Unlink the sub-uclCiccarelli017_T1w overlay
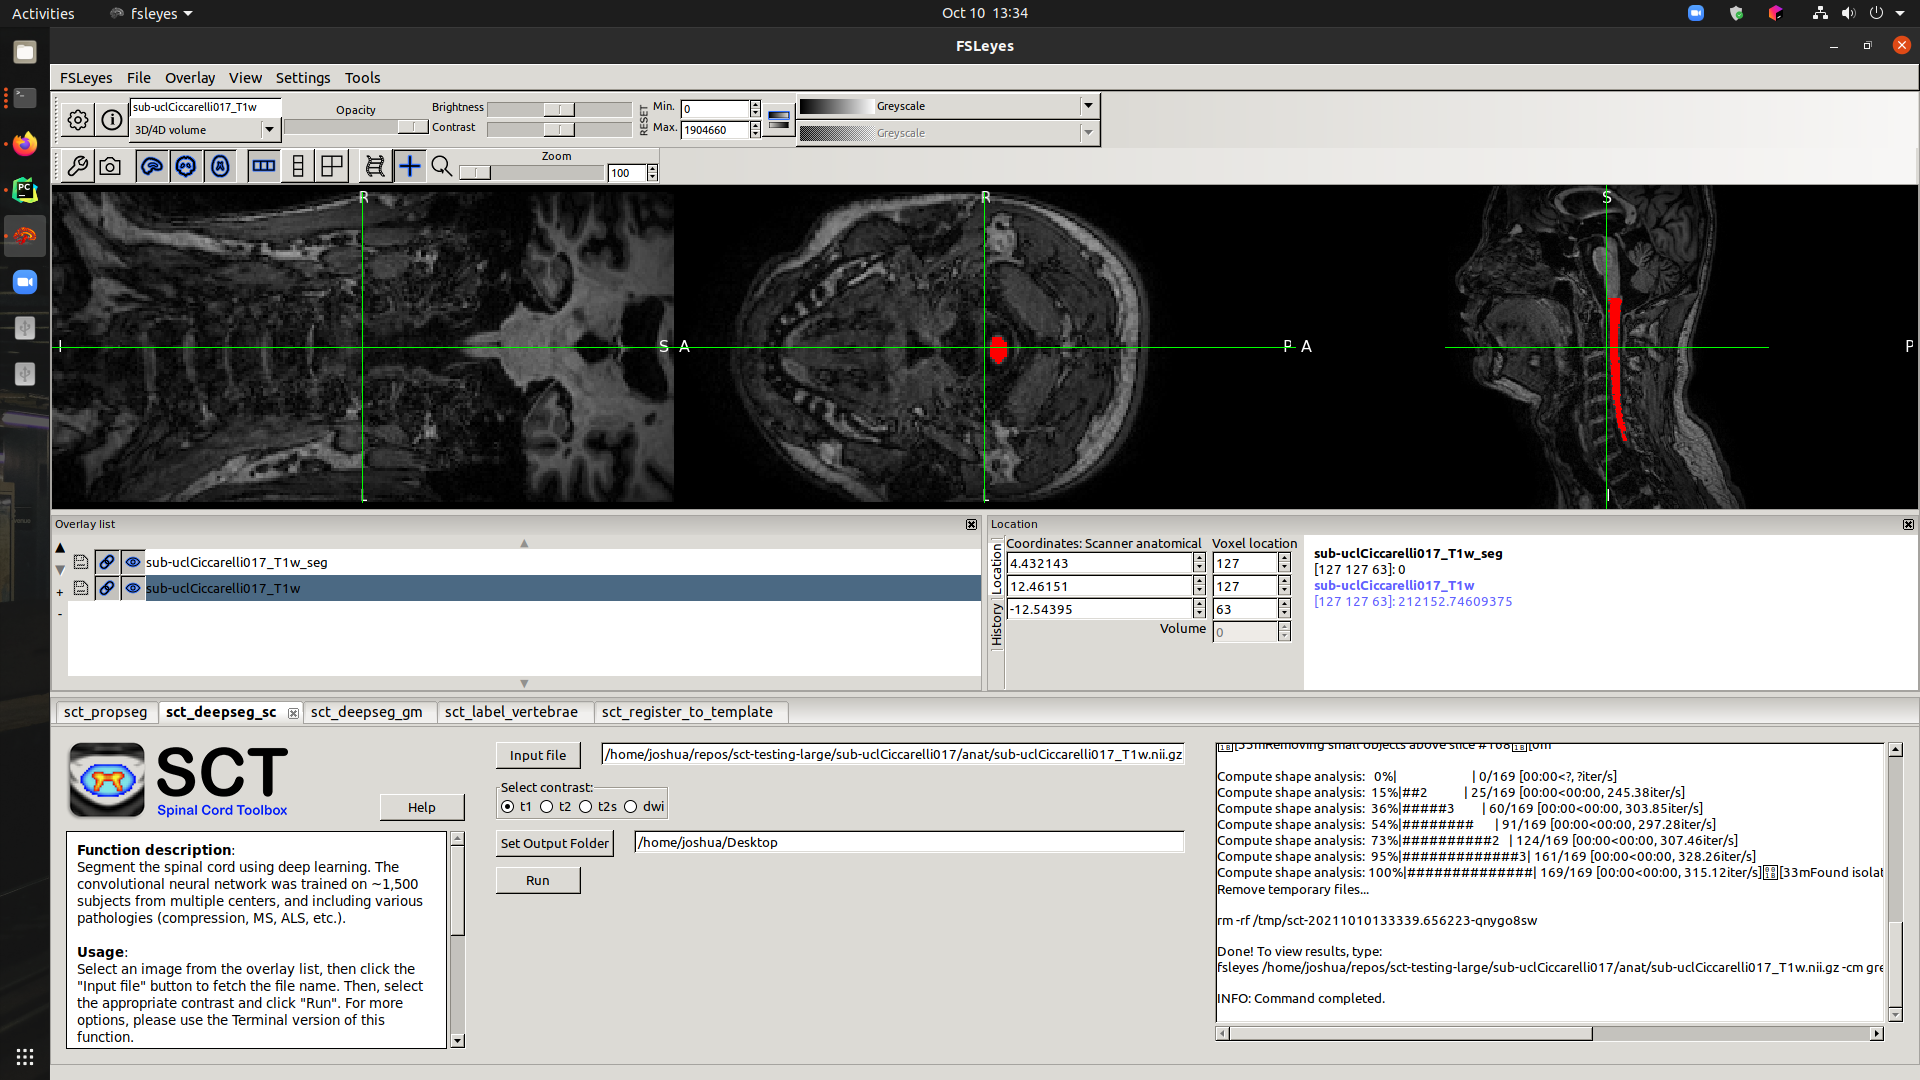 click(107, 588)
